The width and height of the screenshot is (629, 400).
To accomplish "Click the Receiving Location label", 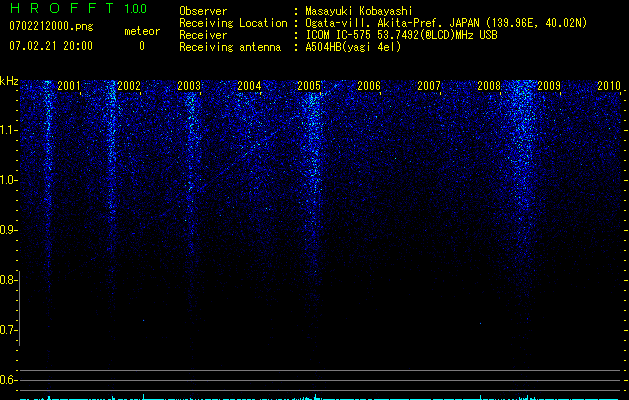I will (x=233, y=23).
